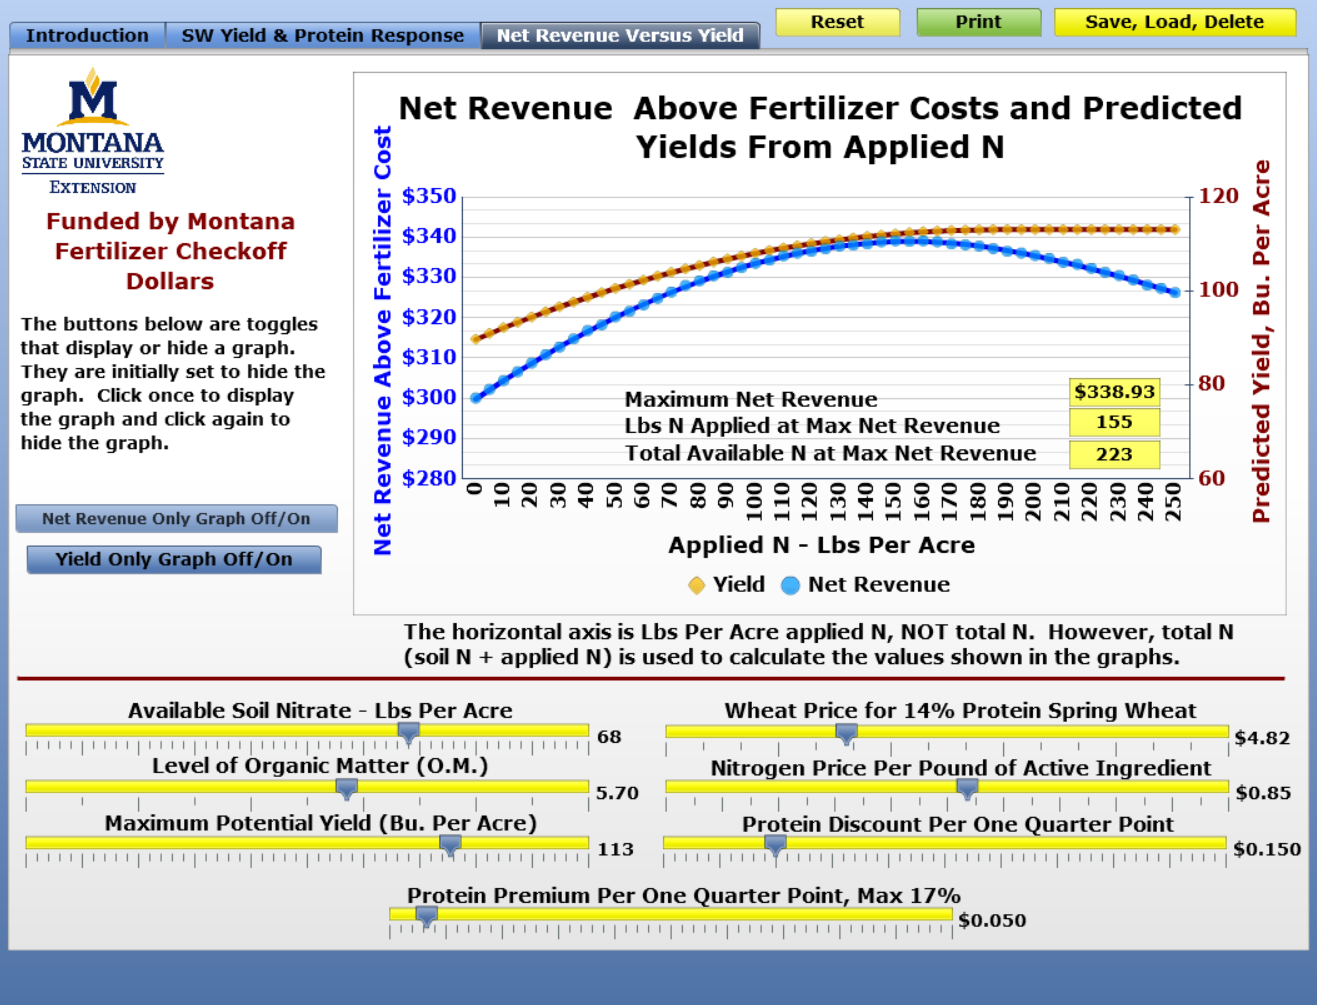Click the Protein Discount Per One Quarter Point label

(x=958, y=824)
